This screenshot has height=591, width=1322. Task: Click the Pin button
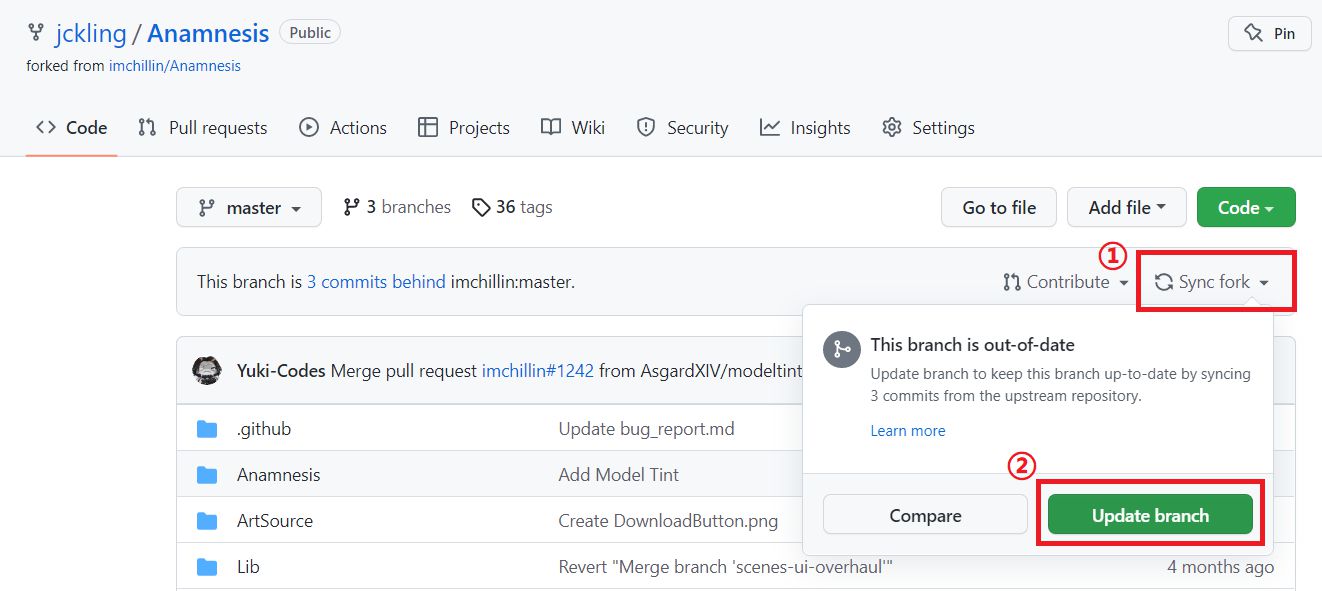point(1269,33)
